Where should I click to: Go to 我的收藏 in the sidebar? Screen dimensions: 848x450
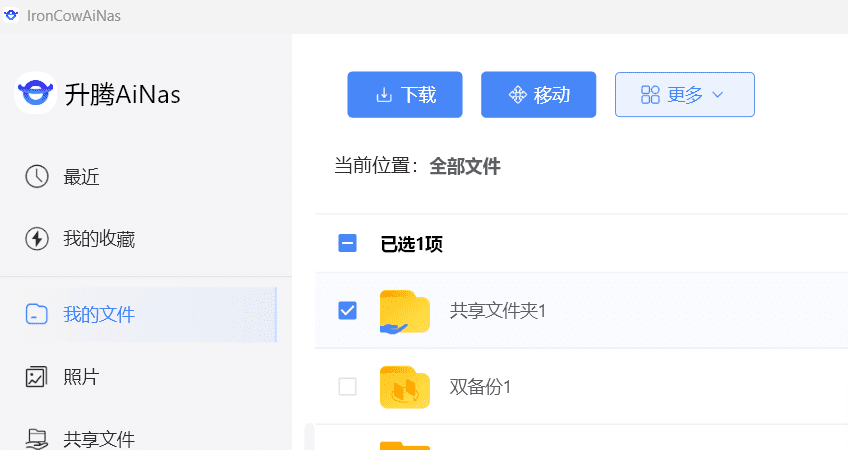pyautogui.click(x=98, y=239)
